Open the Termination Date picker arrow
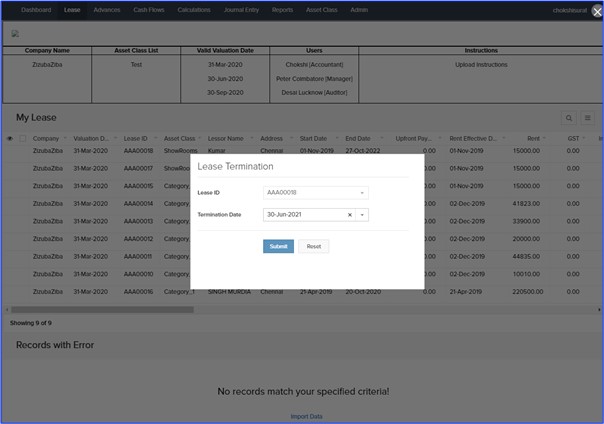Image resolution: width=604 pixels, height=424 pixels. tap(362, 214)
